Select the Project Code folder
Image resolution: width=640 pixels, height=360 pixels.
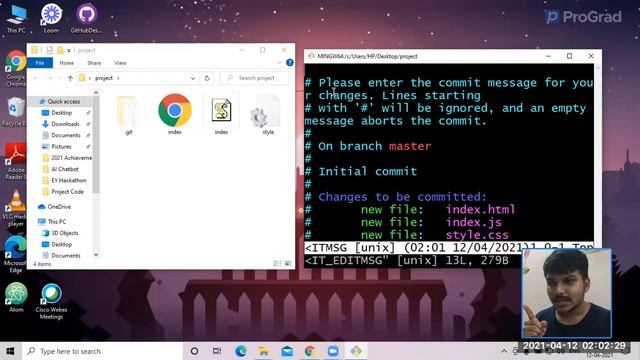67,191
